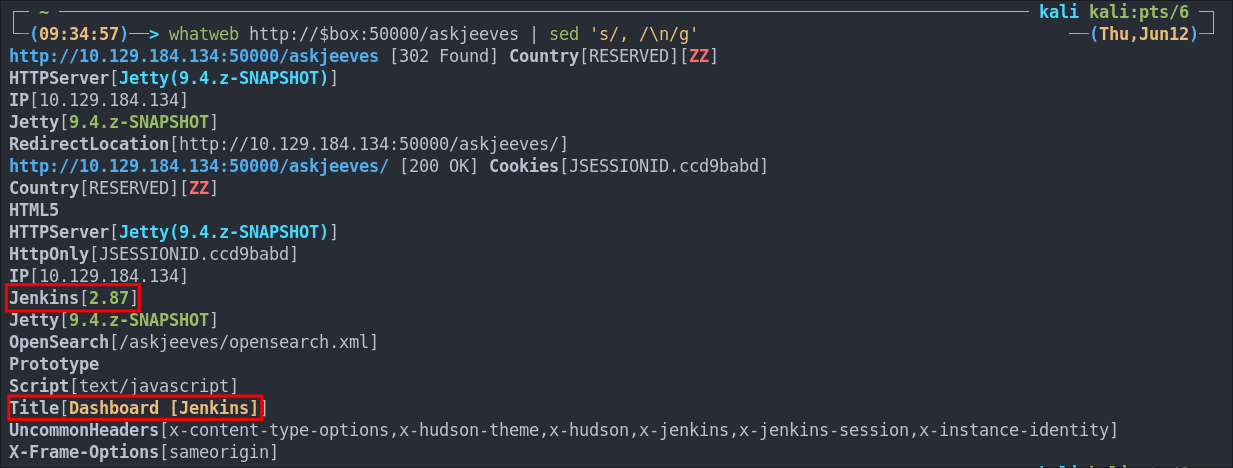Screen dimensions: 1233x468
Task: Click the first HTTPServer Jetty version line
Action: pos(174,77)
